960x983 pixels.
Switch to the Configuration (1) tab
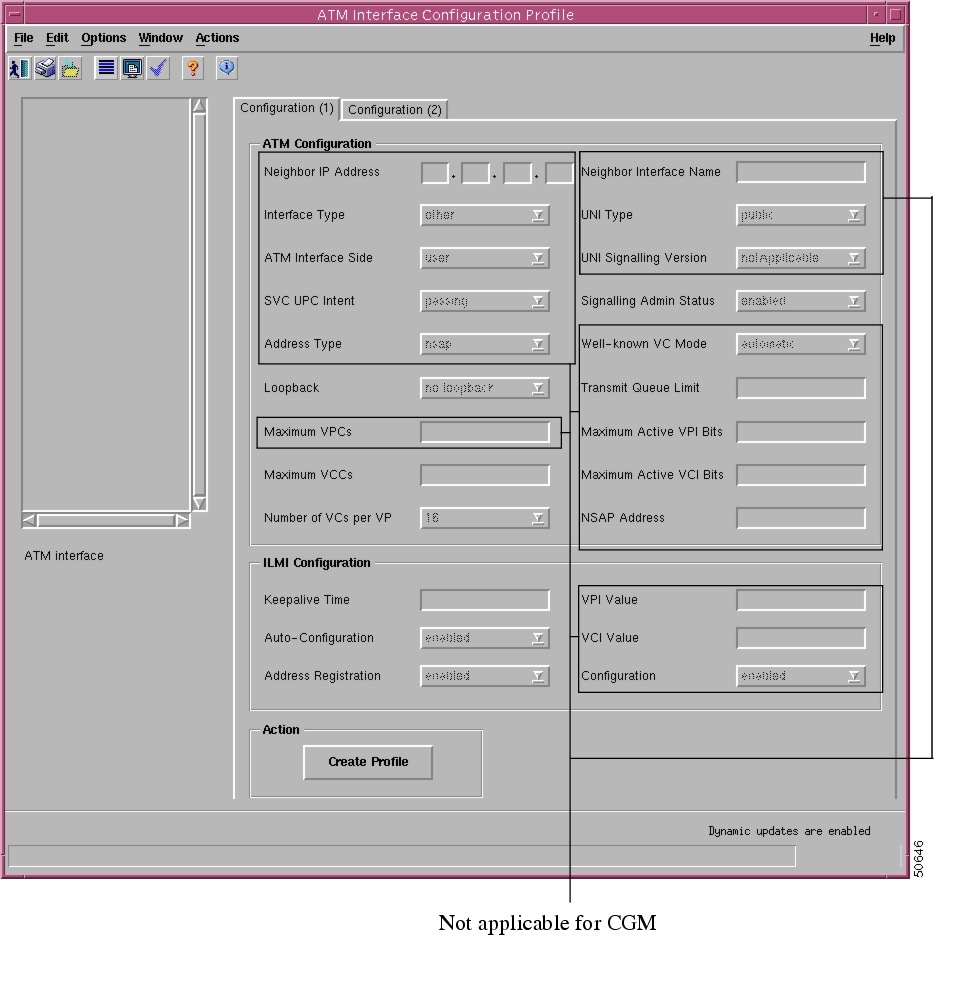point(287,108)
